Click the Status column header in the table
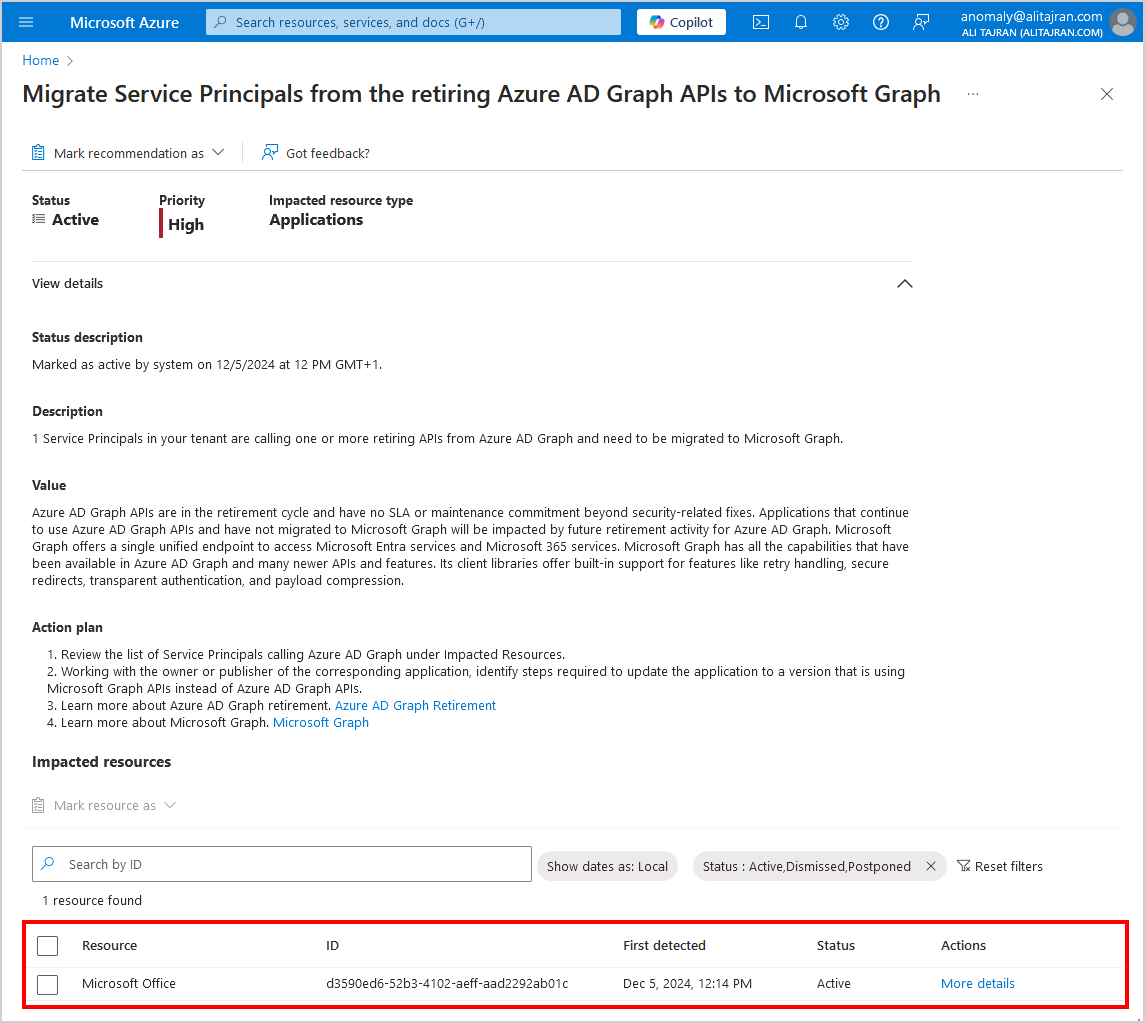The image size is (1145, 1023). point(835,946)
